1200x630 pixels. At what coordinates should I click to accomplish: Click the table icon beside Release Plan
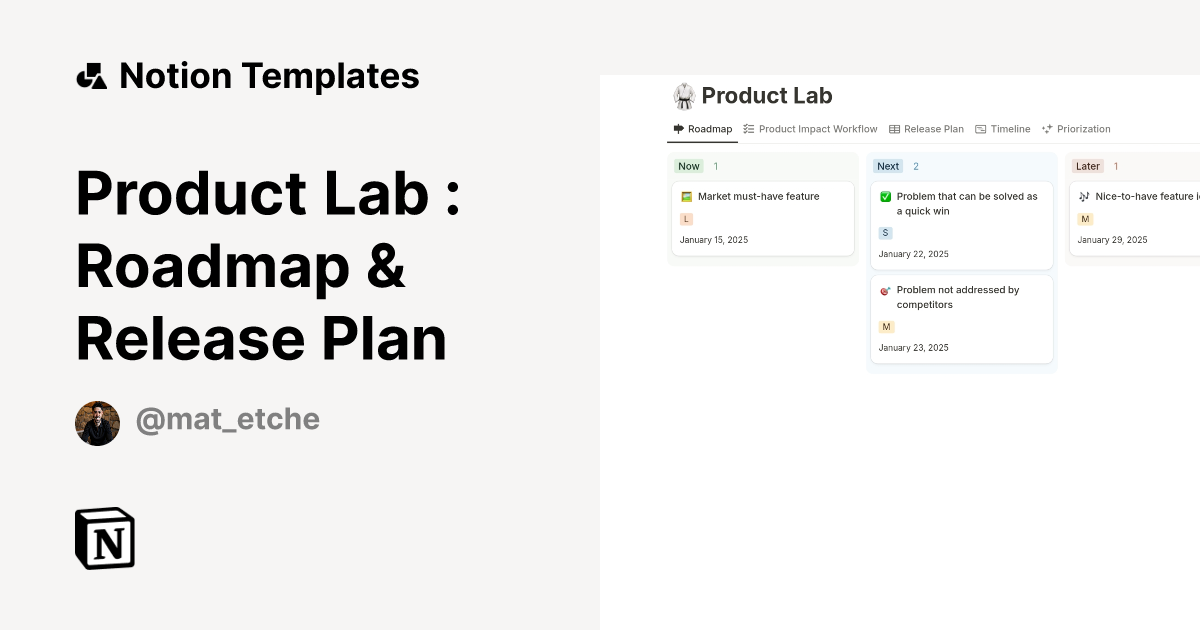(893, 128)
